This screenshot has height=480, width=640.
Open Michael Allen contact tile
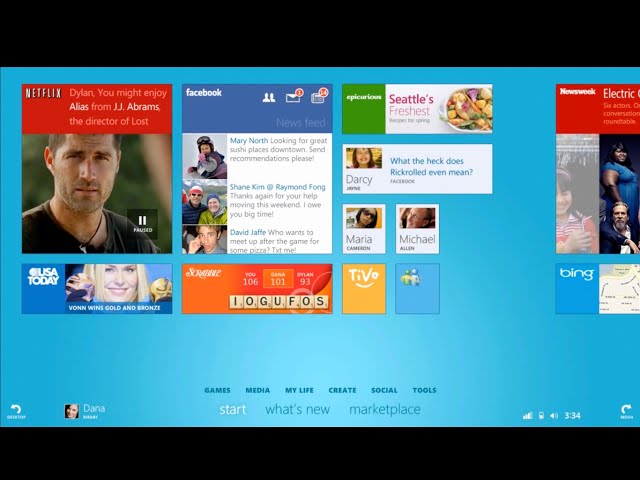pyautogui.click(x=417, y=229)
